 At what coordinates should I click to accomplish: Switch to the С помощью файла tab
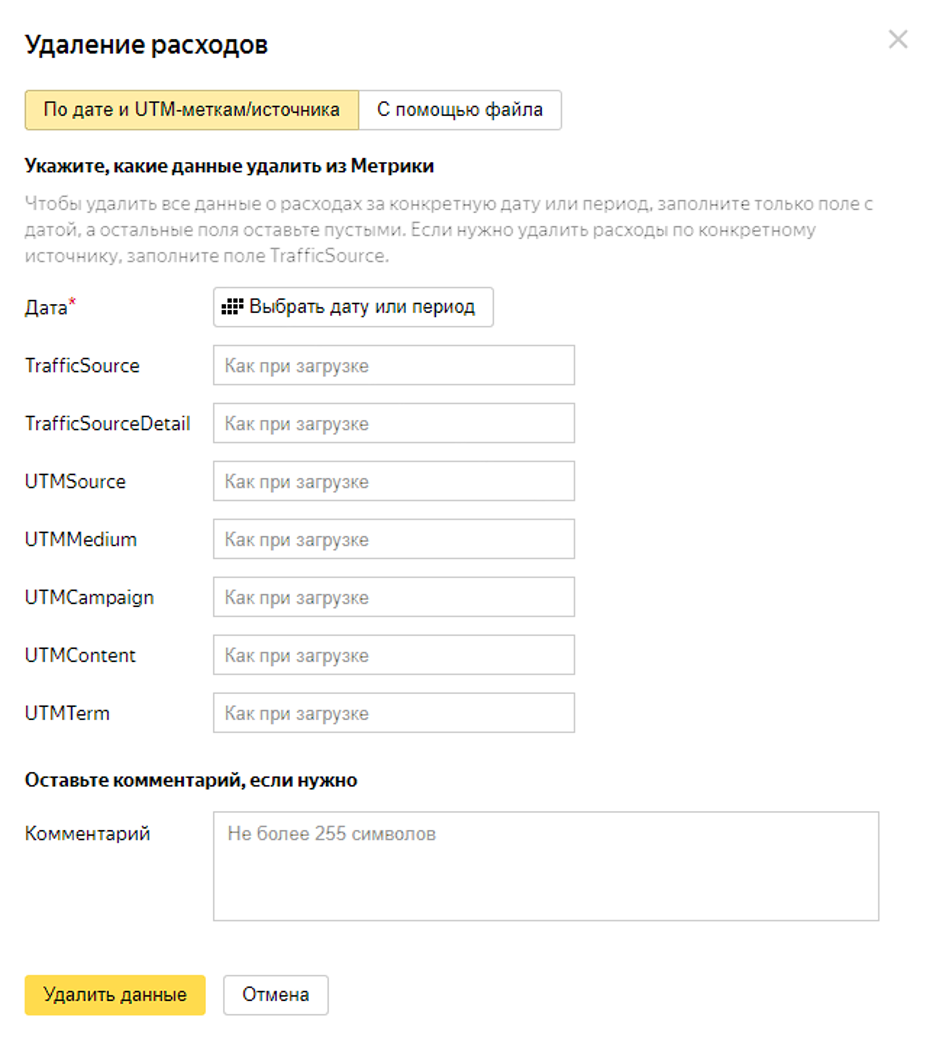pos(460,110)
